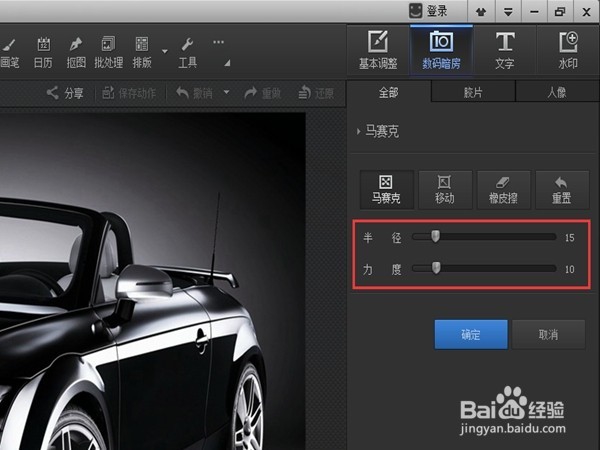The image size is (600, 450).
Task: Click 分享 share button
Action: click(x=65, y=93)
